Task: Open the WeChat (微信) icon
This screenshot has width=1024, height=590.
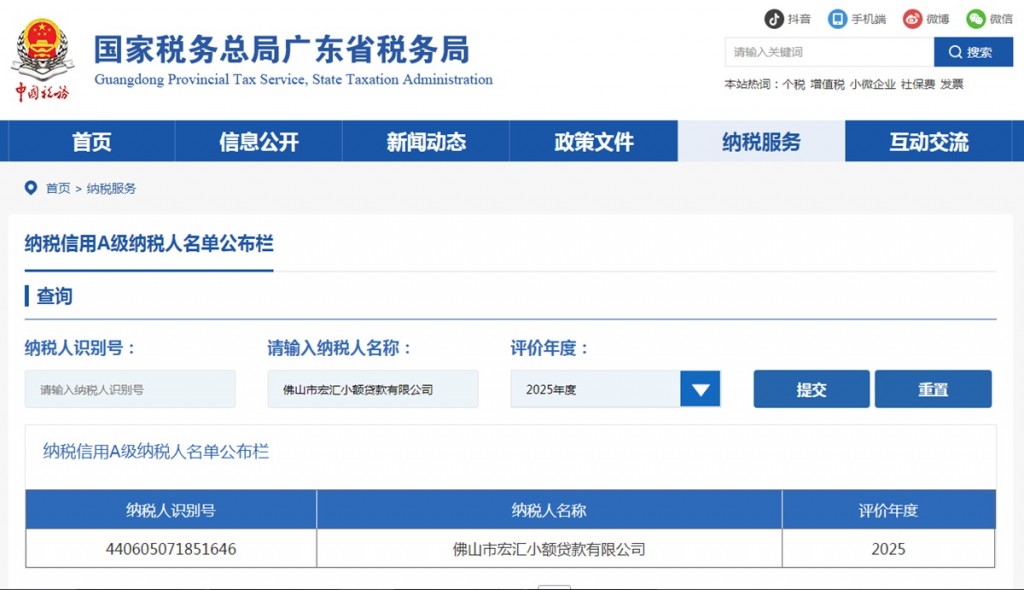Action: (976, 19)
